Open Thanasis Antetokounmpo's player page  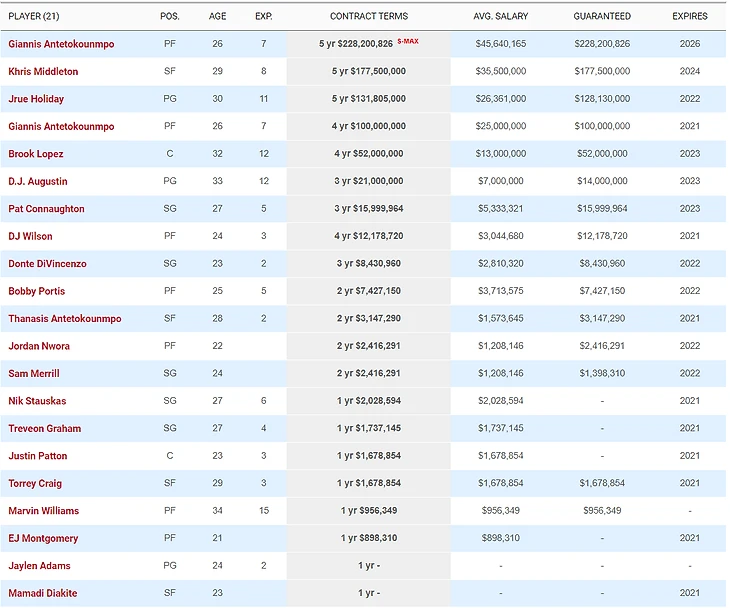point(65,319)
